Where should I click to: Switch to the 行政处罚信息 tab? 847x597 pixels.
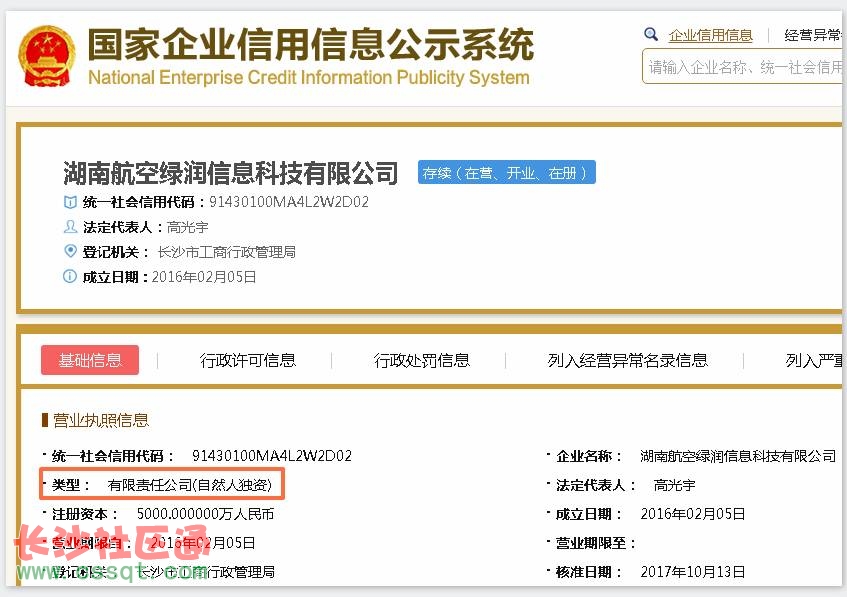pos(422,360)
